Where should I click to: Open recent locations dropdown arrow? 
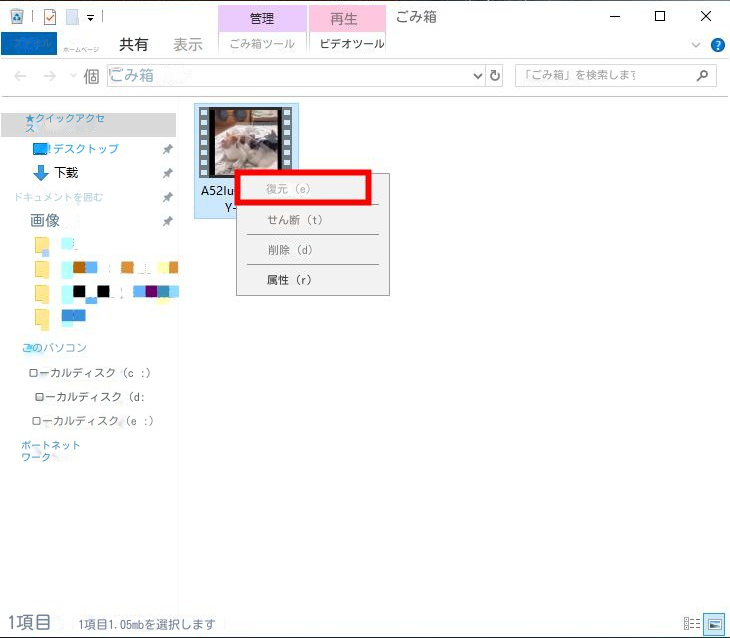[x=73, y=75]
